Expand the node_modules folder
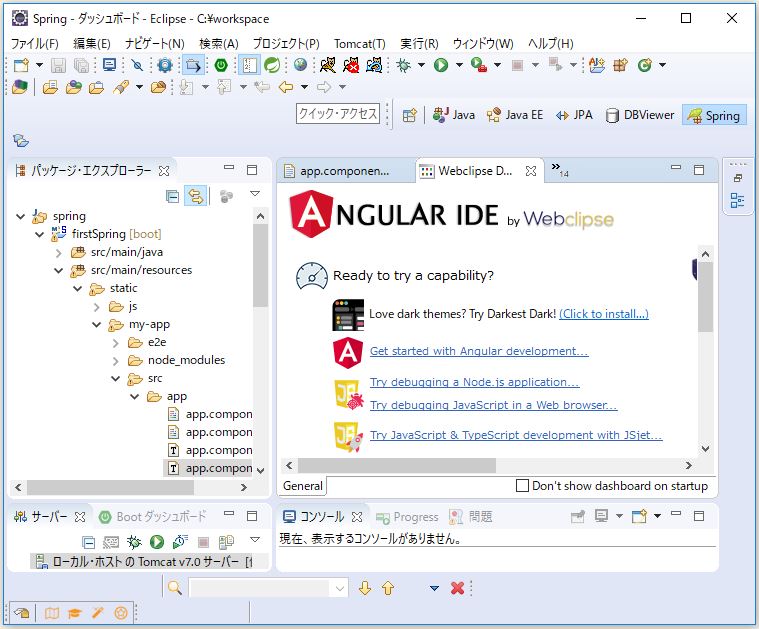Screen dimensions: 759x629 115,361
